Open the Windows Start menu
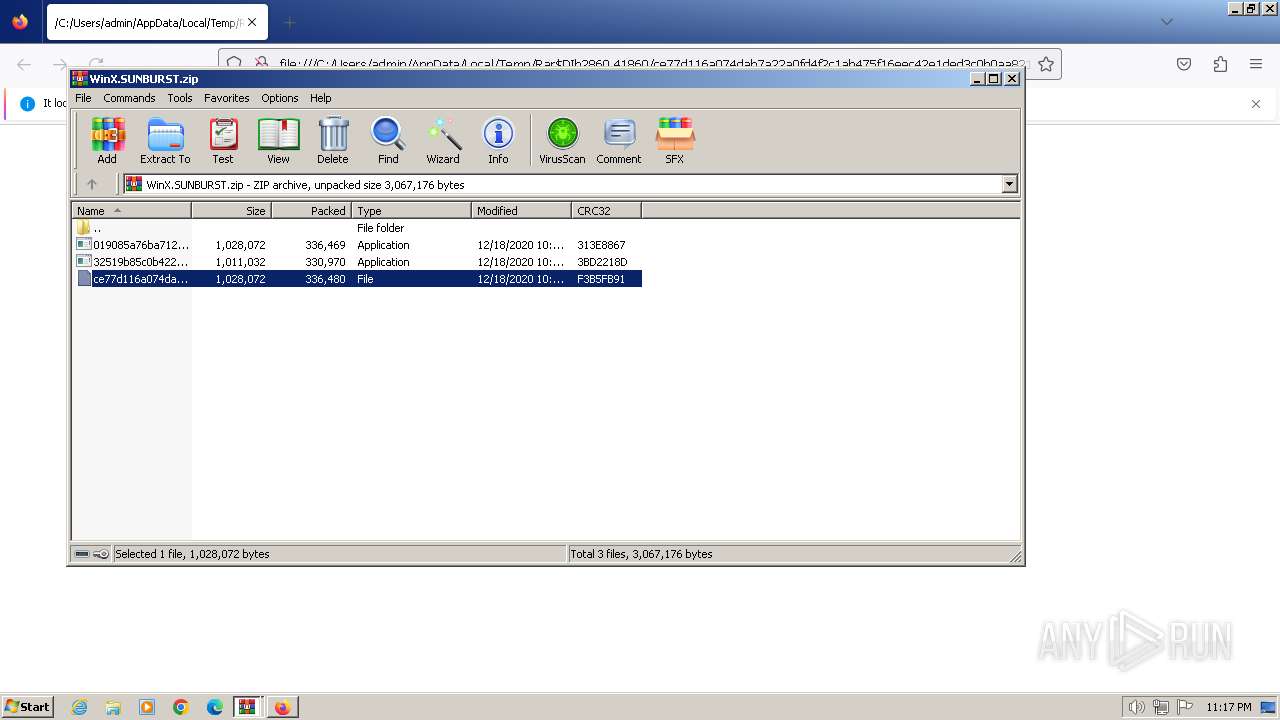The width and height of the screenshot is (1280, 720). [27, 706]
